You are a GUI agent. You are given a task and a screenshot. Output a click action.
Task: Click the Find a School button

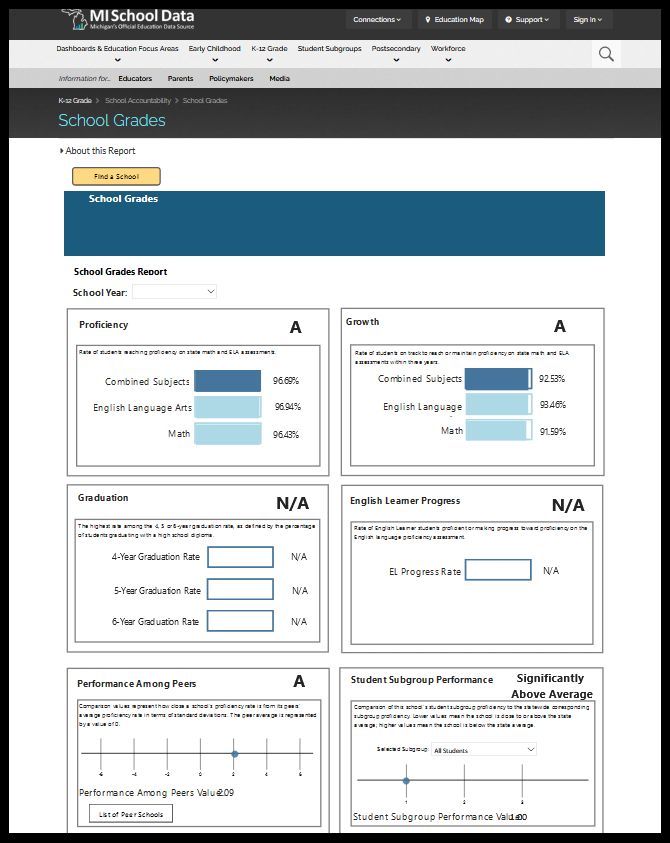click(x=116, y=176)
